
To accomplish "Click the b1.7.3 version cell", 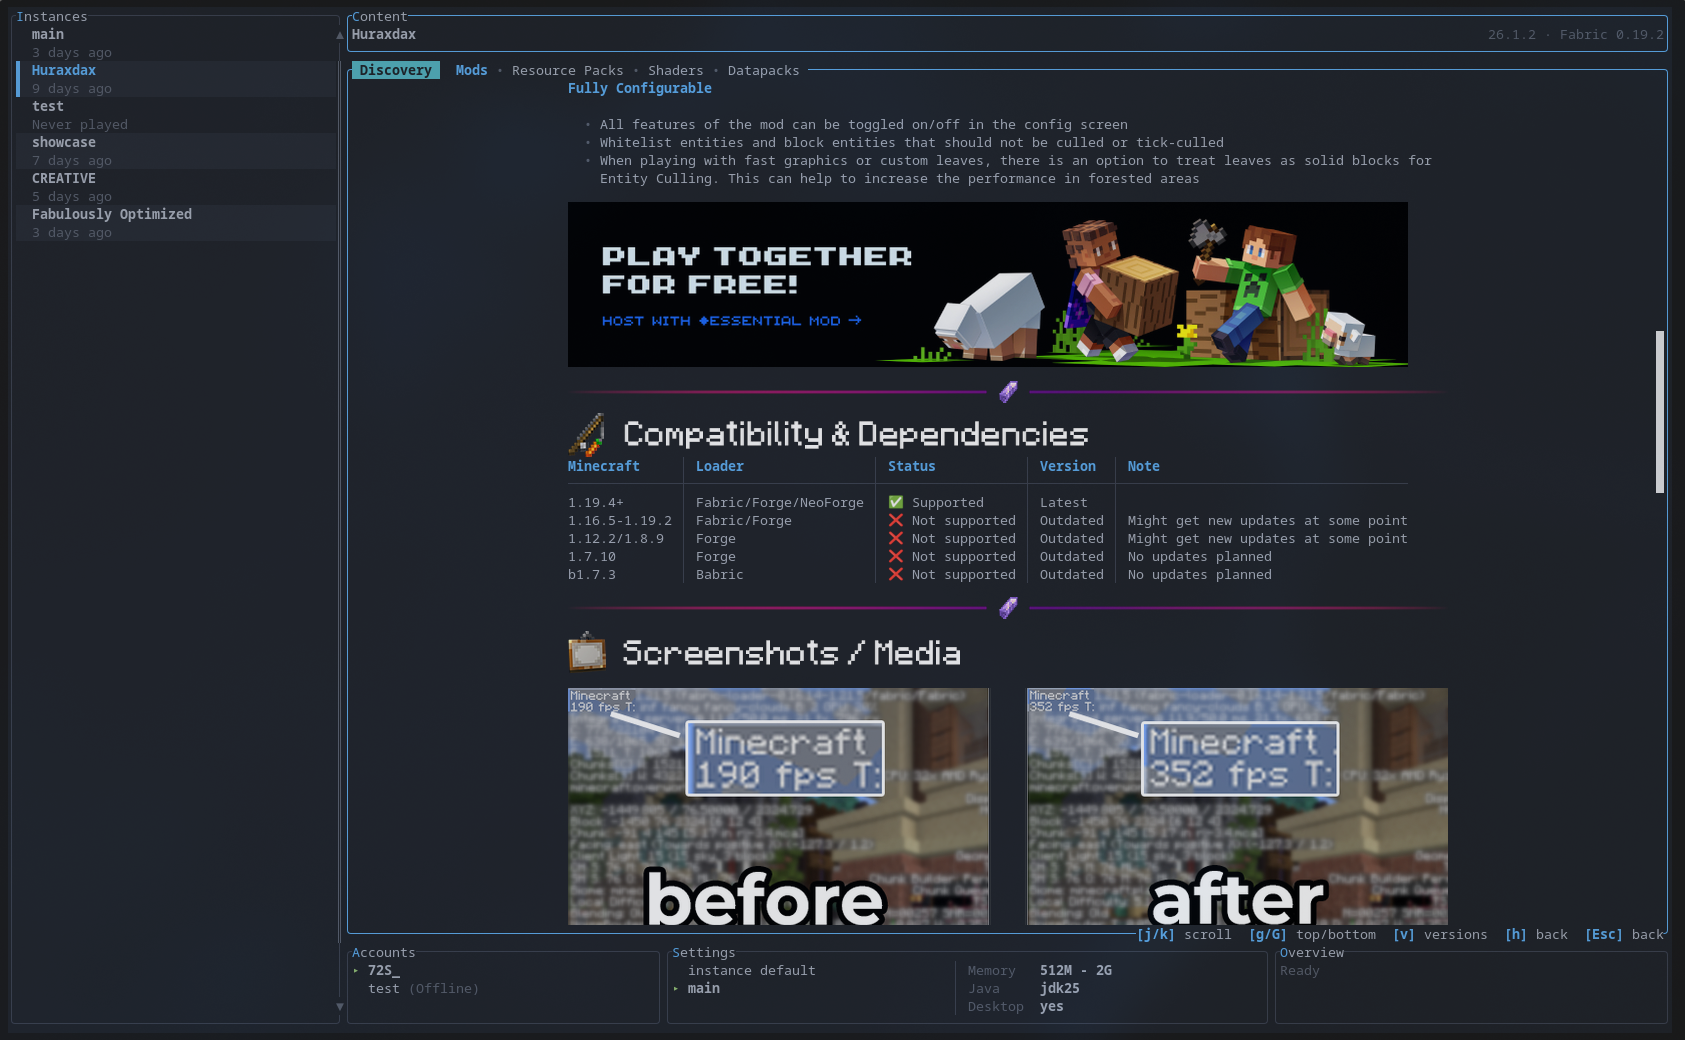I will point(592,574).
